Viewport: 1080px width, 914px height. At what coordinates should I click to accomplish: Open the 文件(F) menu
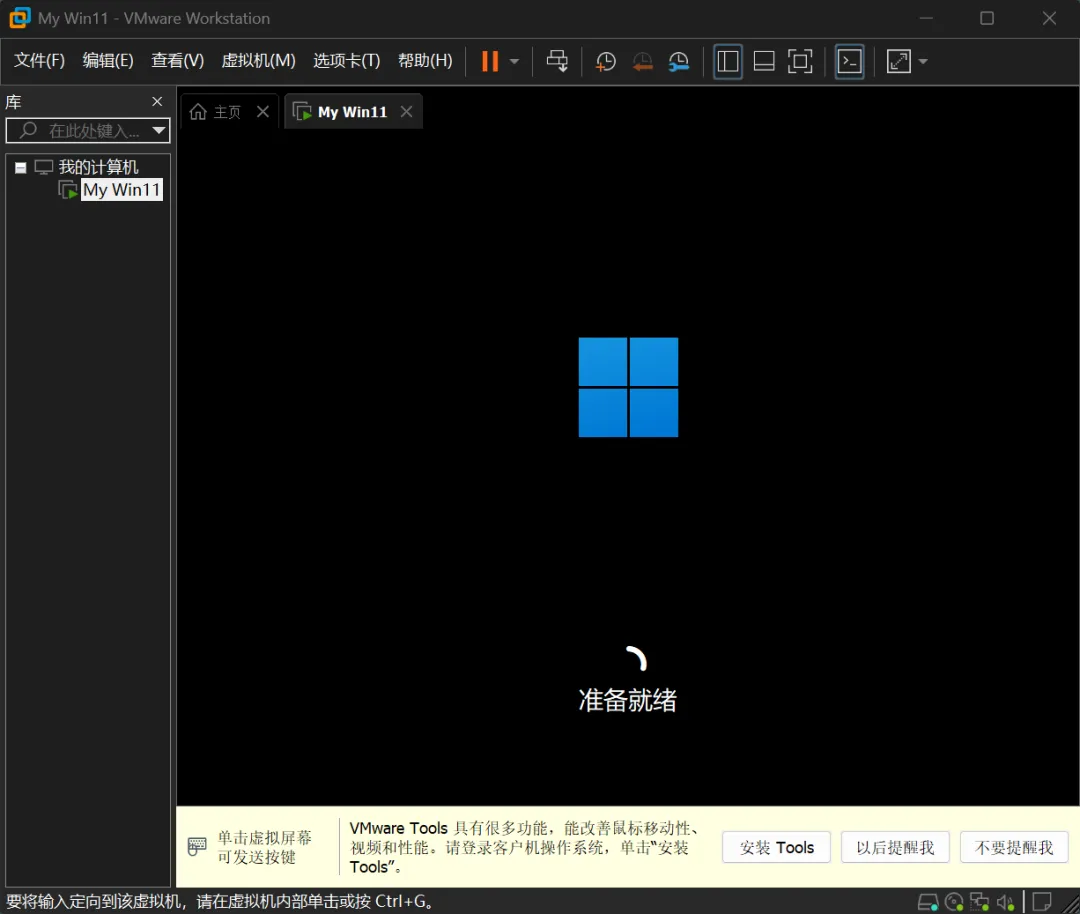pyautogui.click(x=39, y=61)
